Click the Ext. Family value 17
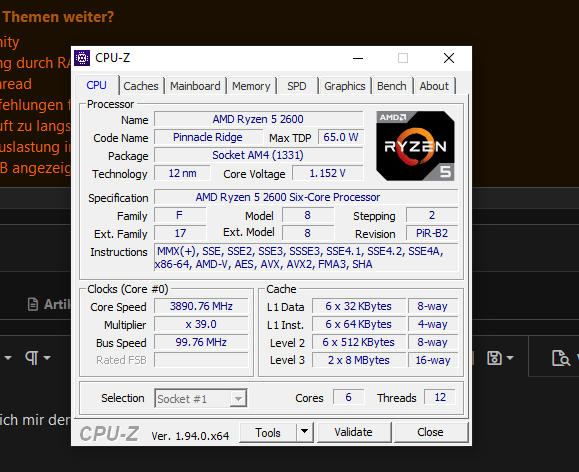 (180, 233)
